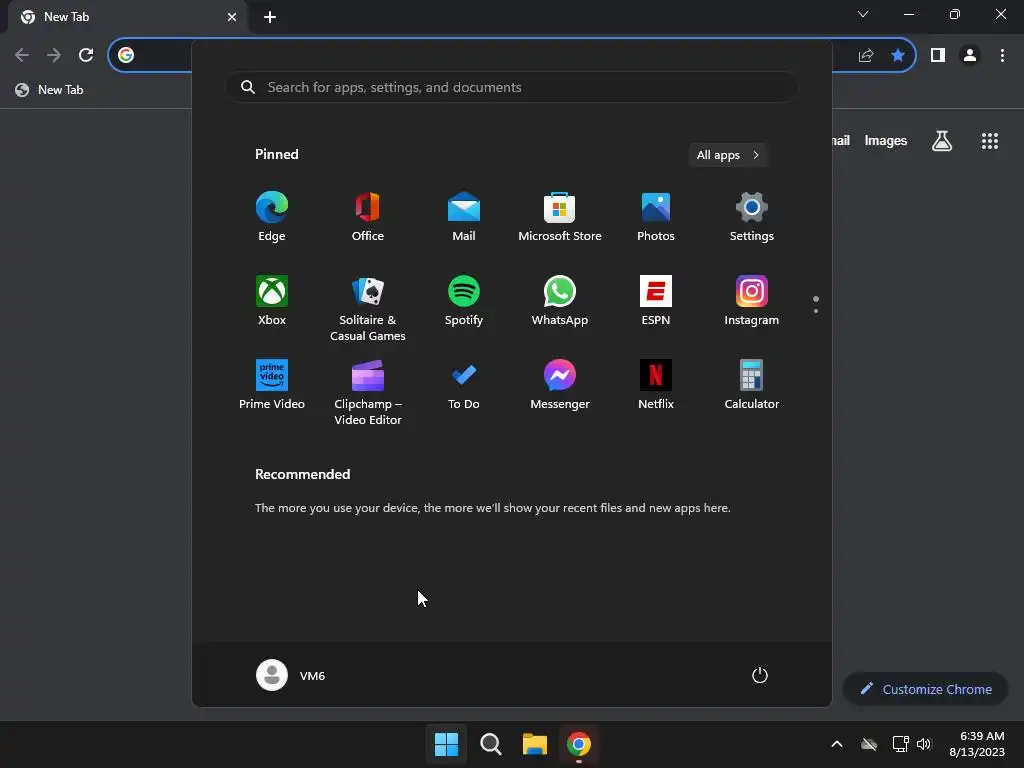Open the volume control in system tray

(924, 744)
